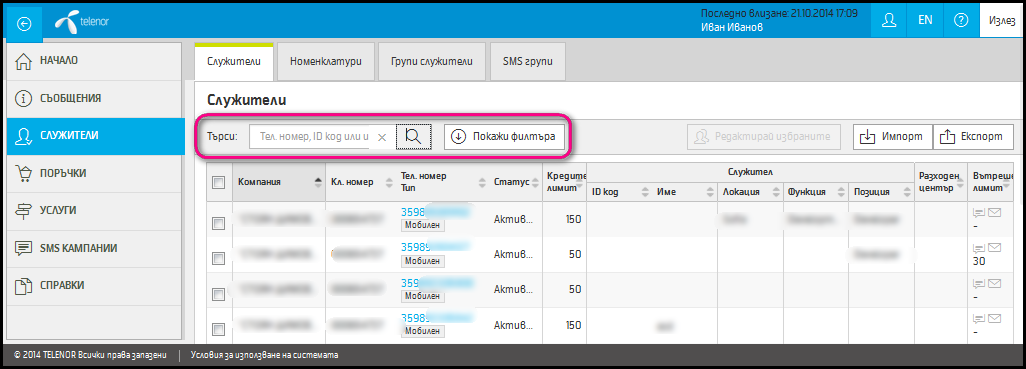
Task: Click the Импорт download icon
Action: tap(867, 137)
